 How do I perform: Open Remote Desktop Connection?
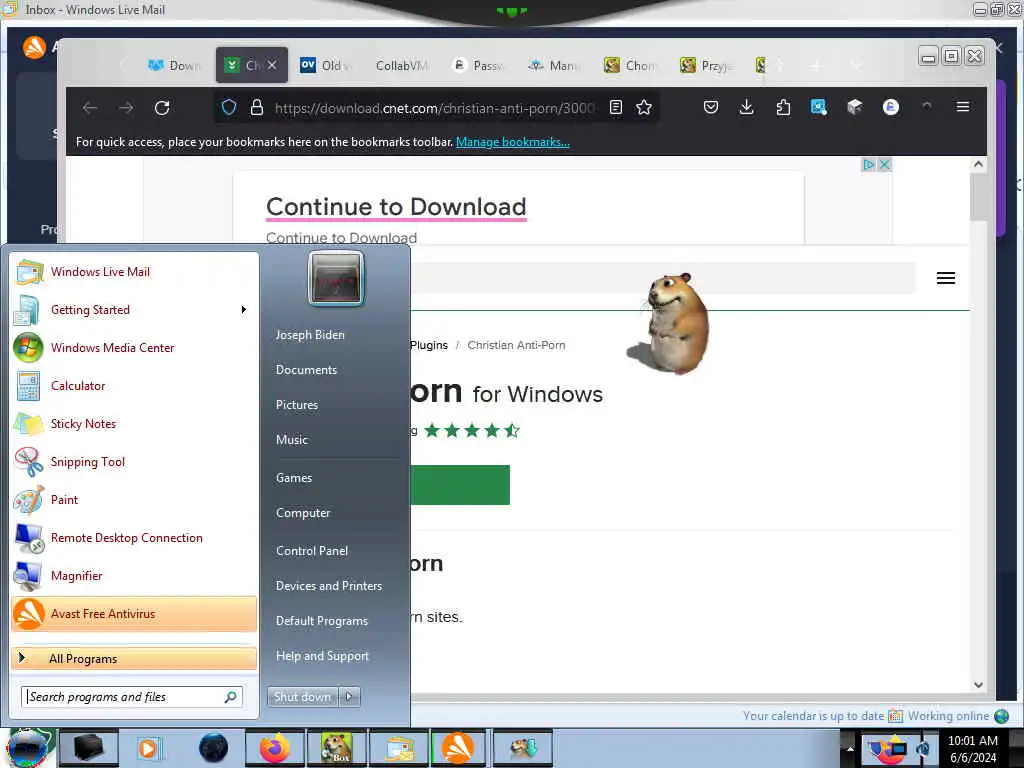pos(134,537)
